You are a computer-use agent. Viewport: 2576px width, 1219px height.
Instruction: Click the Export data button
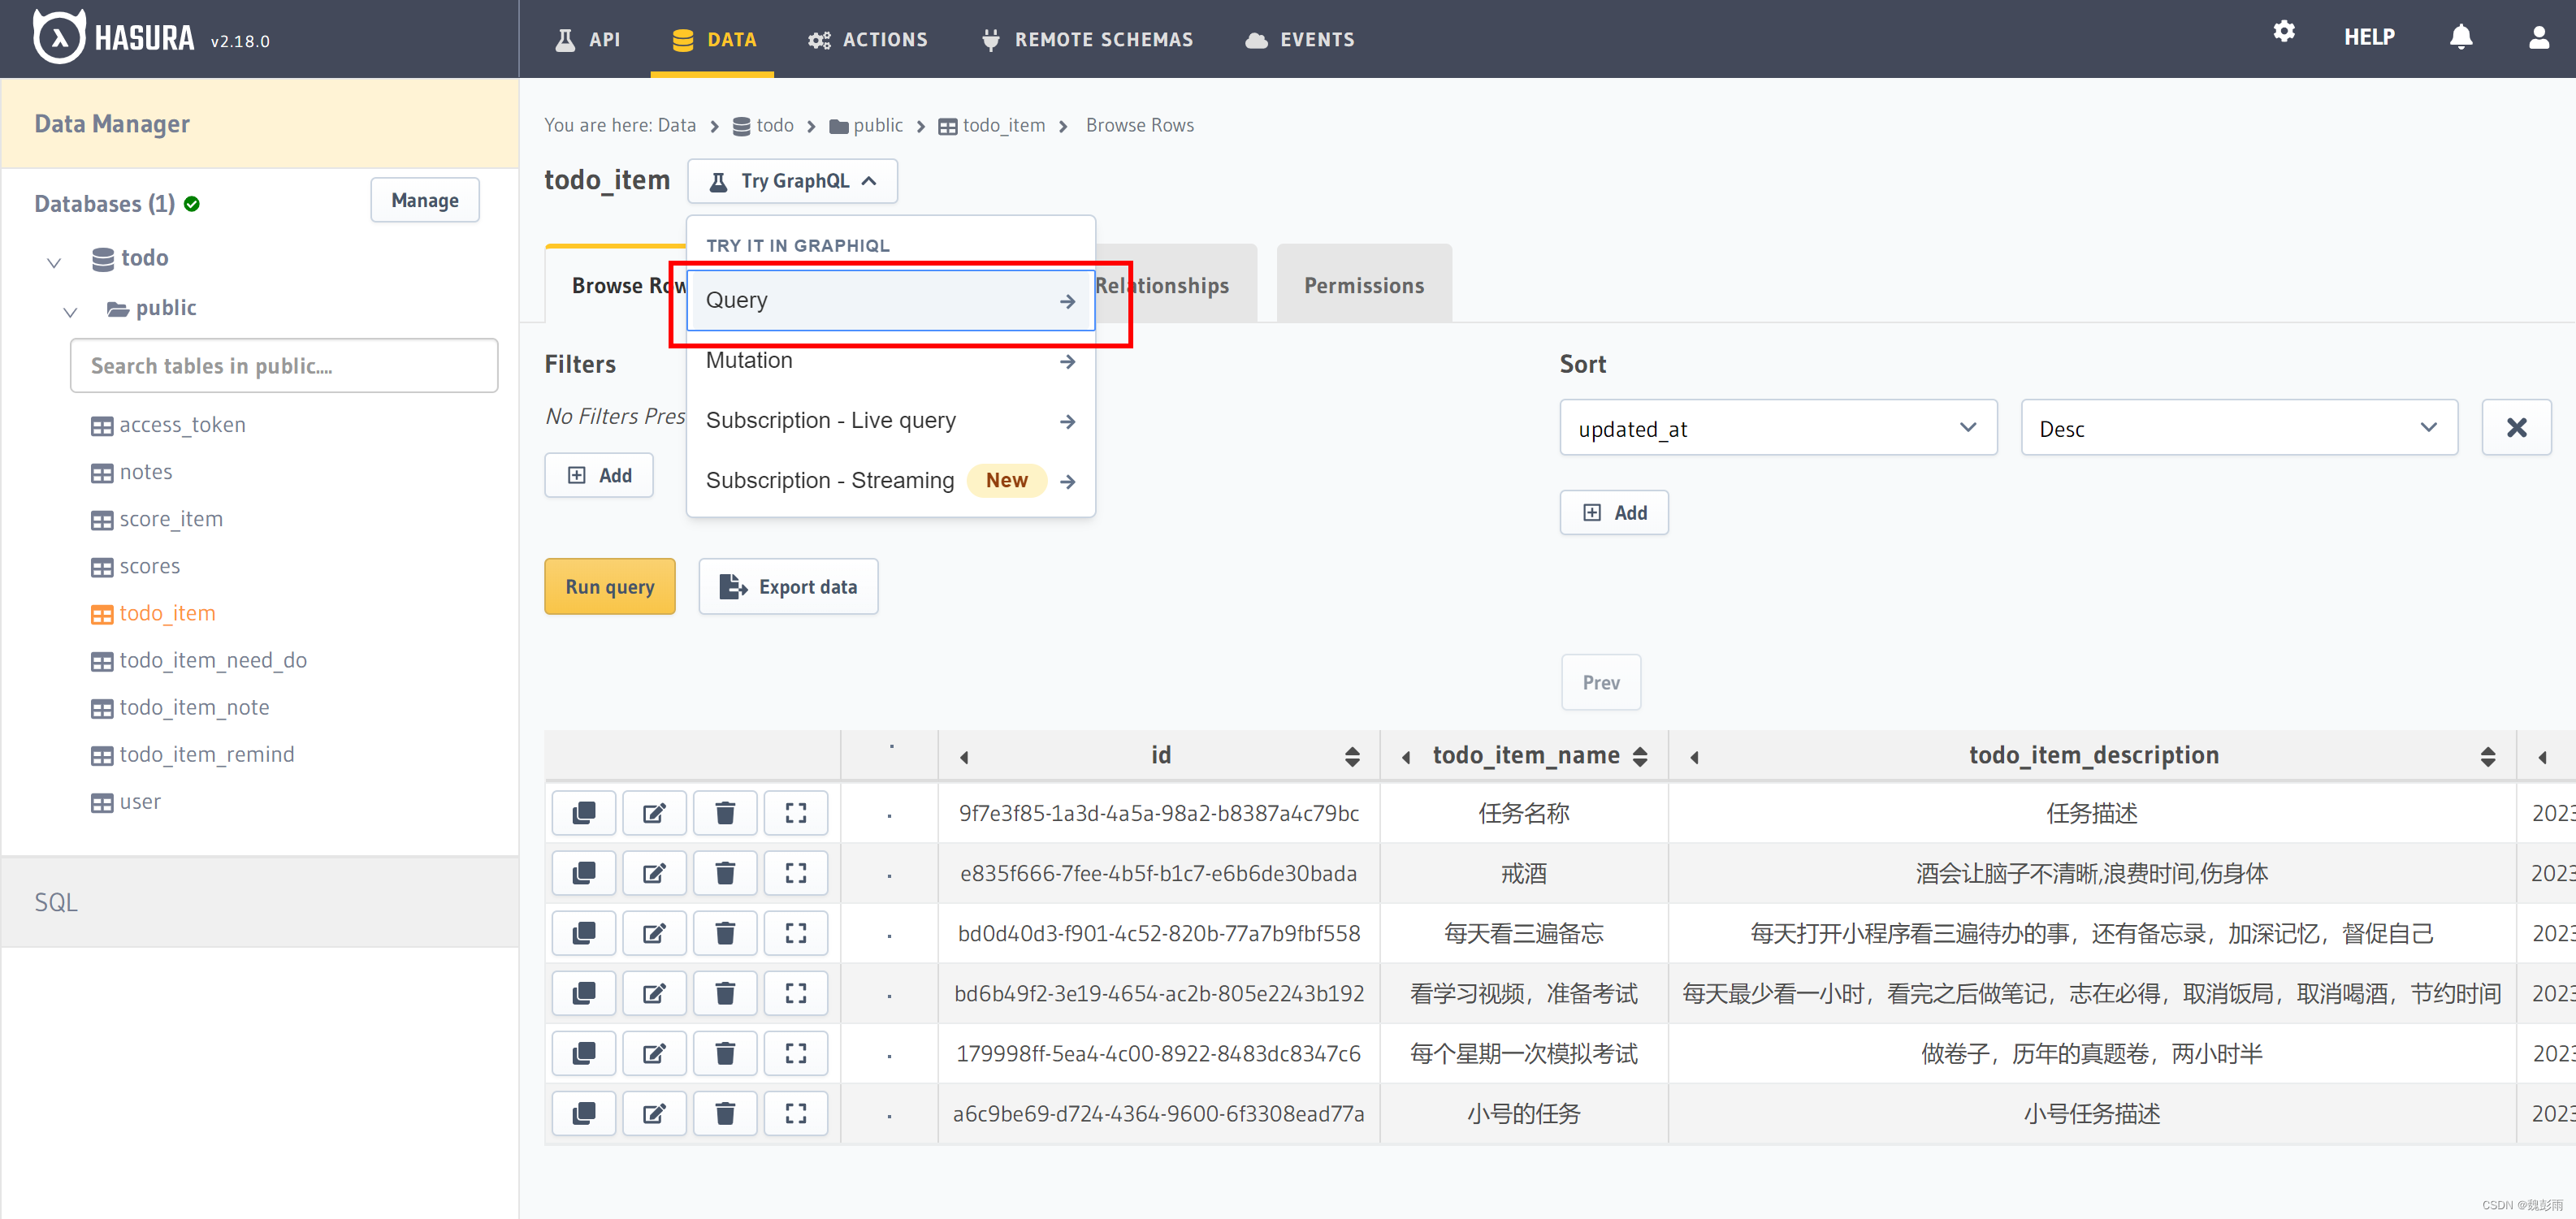(788, 587)
